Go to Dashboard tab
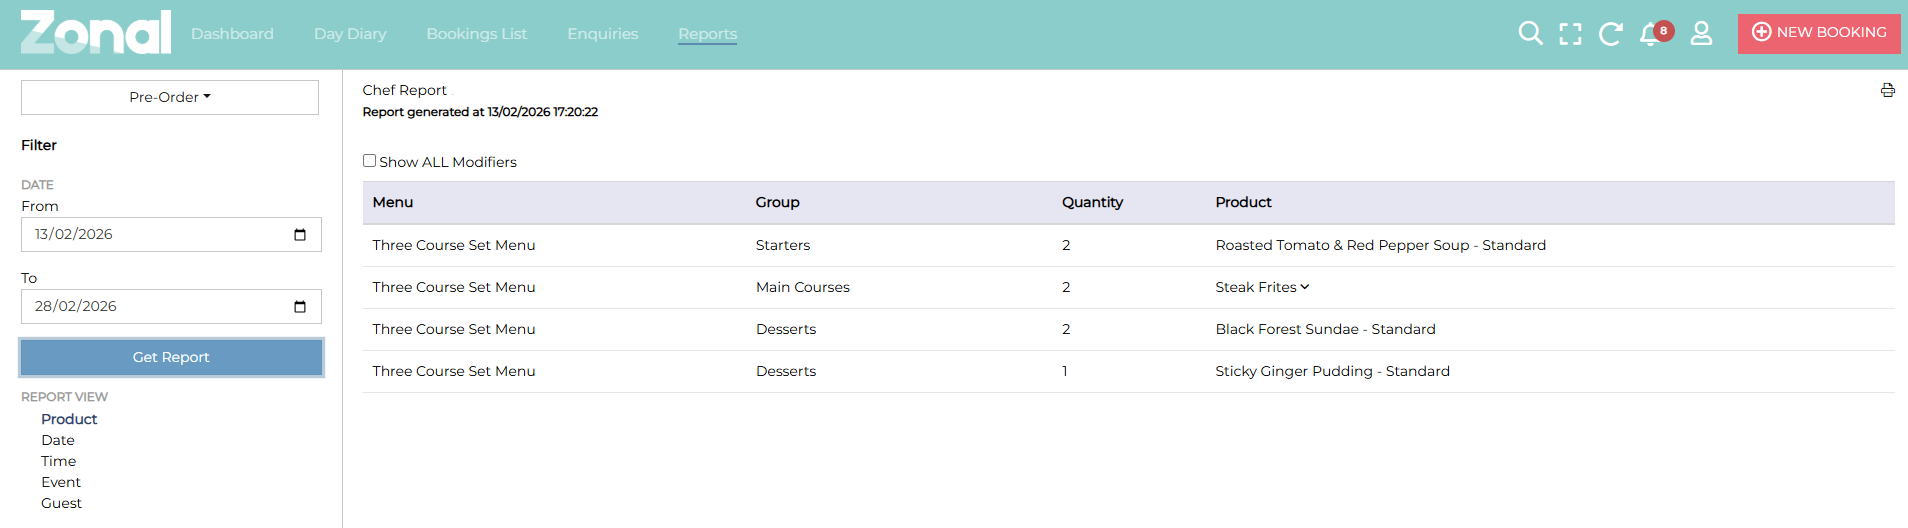 (x=232, y=34)
